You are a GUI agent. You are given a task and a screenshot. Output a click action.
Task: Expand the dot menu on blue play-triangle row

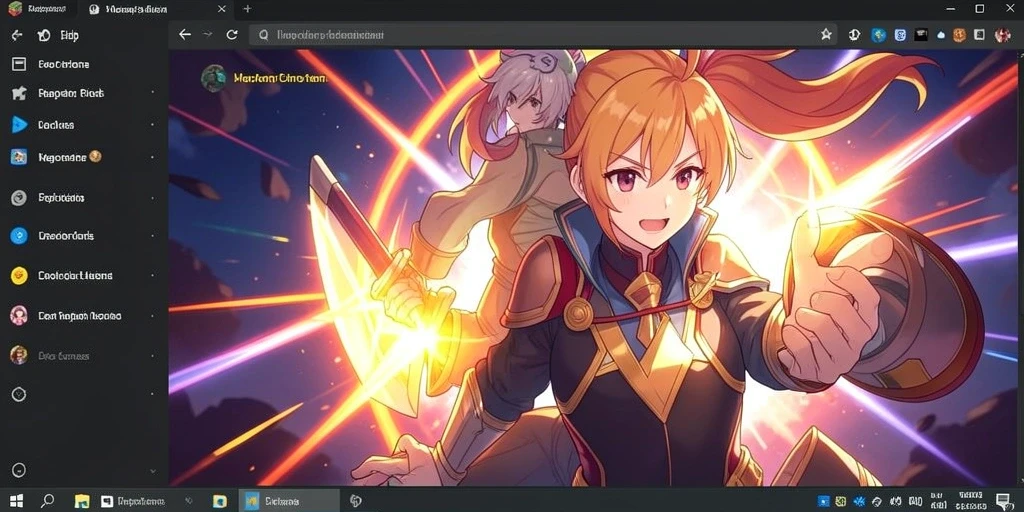pos(153,125)
